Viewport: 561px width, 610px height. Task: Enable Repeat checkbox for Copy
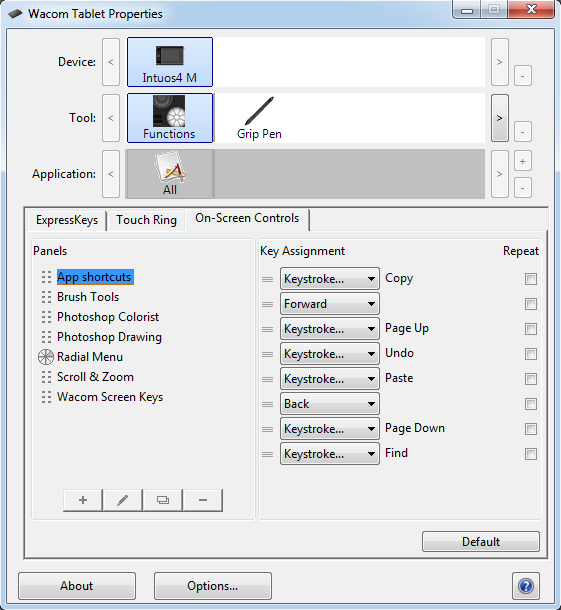click(531, 279)
